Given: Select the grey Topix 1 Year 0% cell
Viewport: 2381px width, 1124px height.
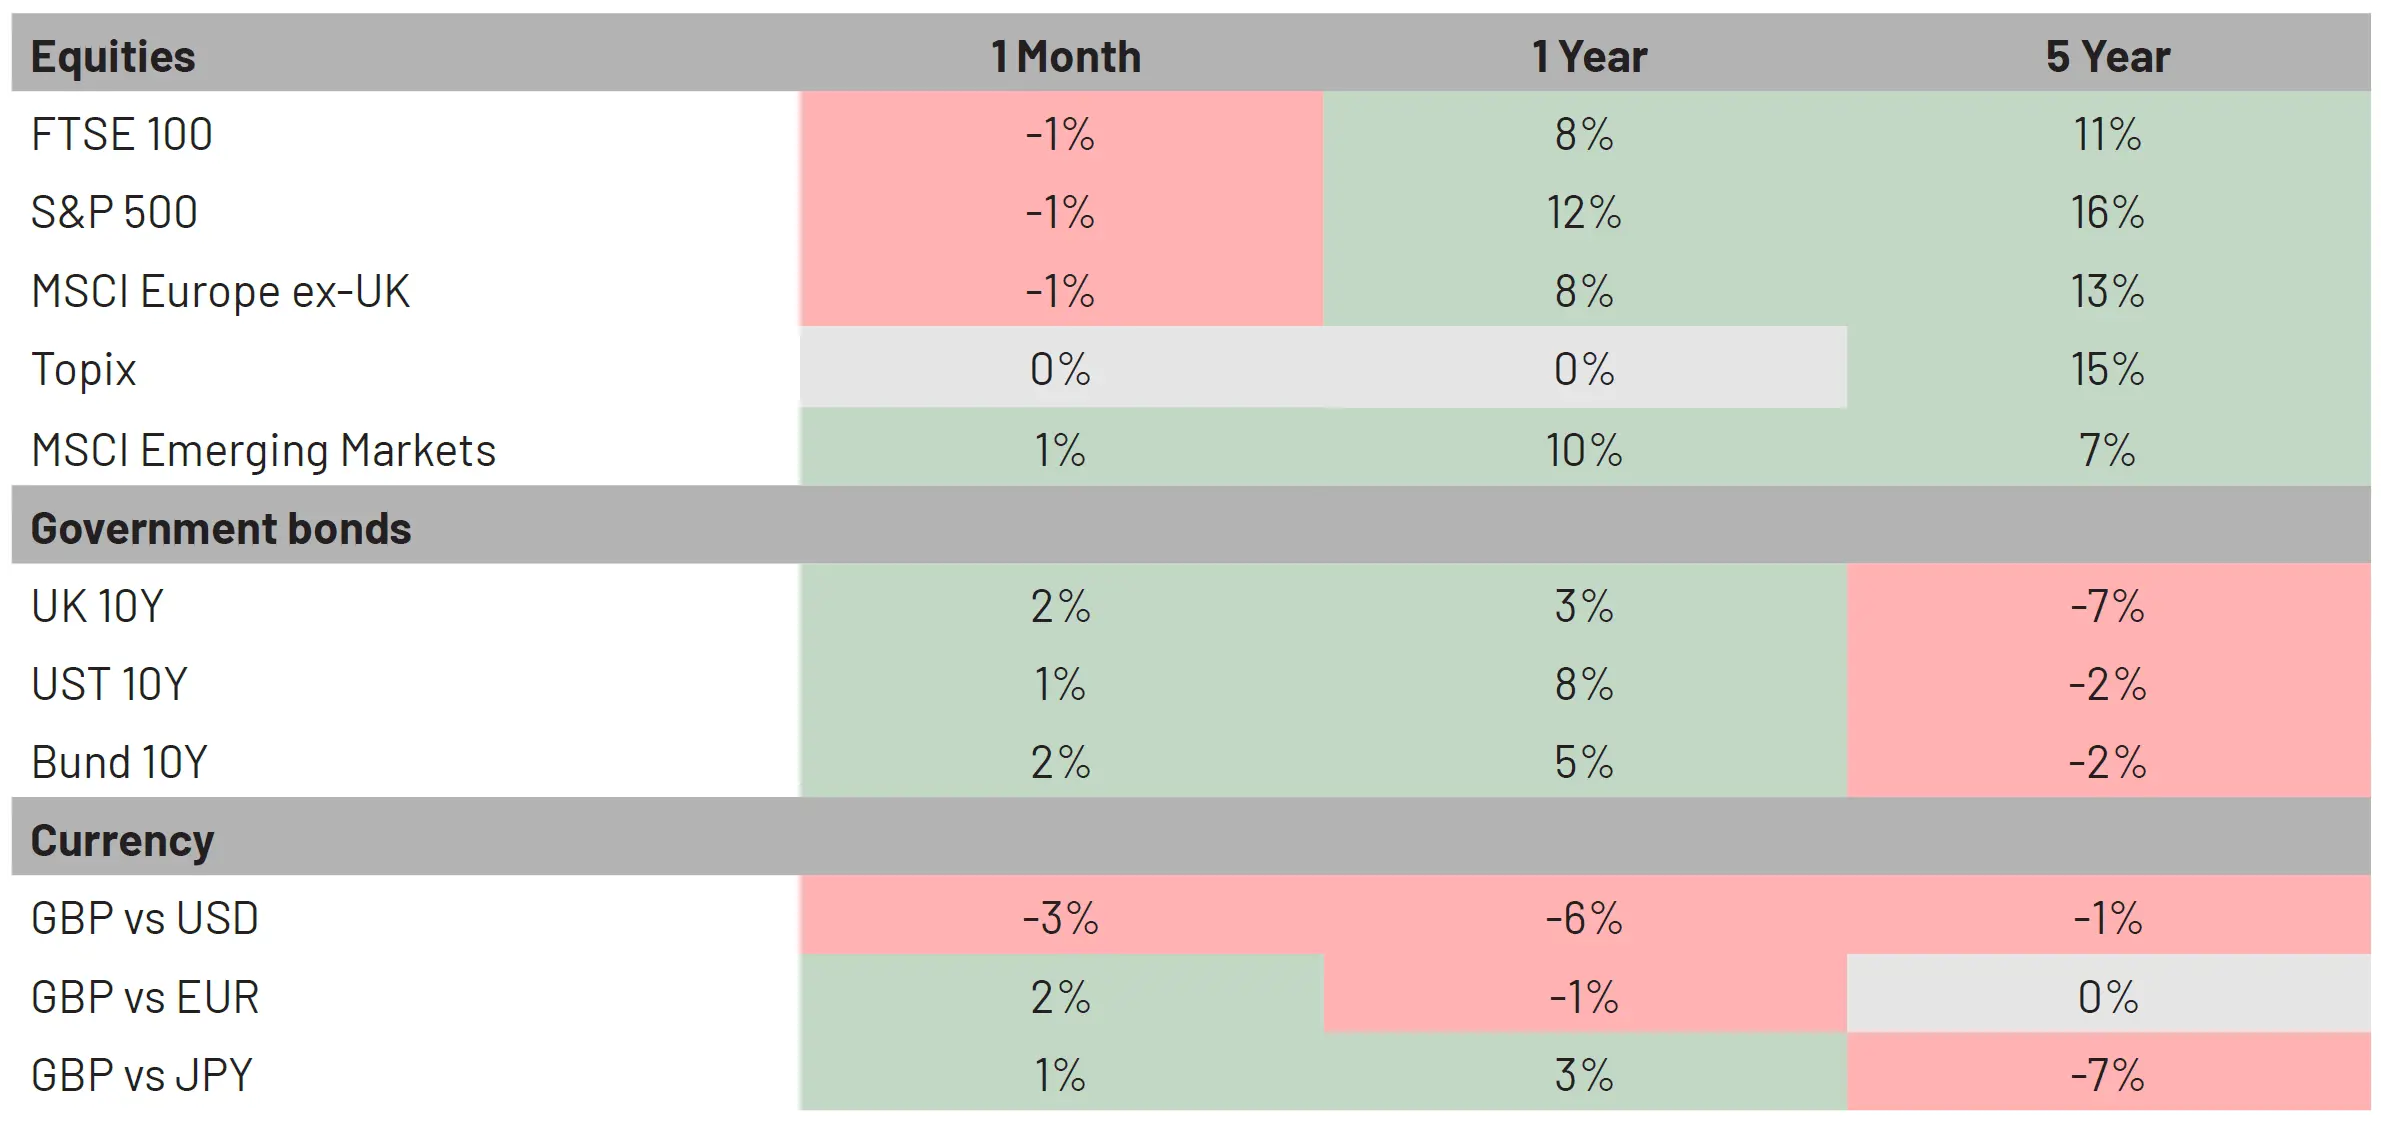Looking at the screenshot, I should click(1584, 369).
